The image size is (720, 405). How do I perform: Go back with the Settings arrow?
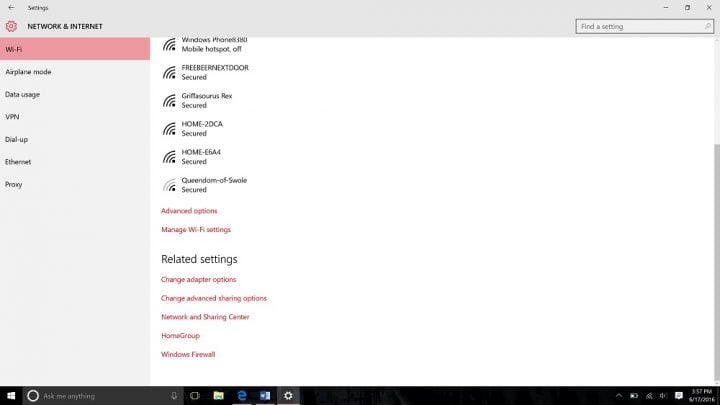[x=11, y=8]
